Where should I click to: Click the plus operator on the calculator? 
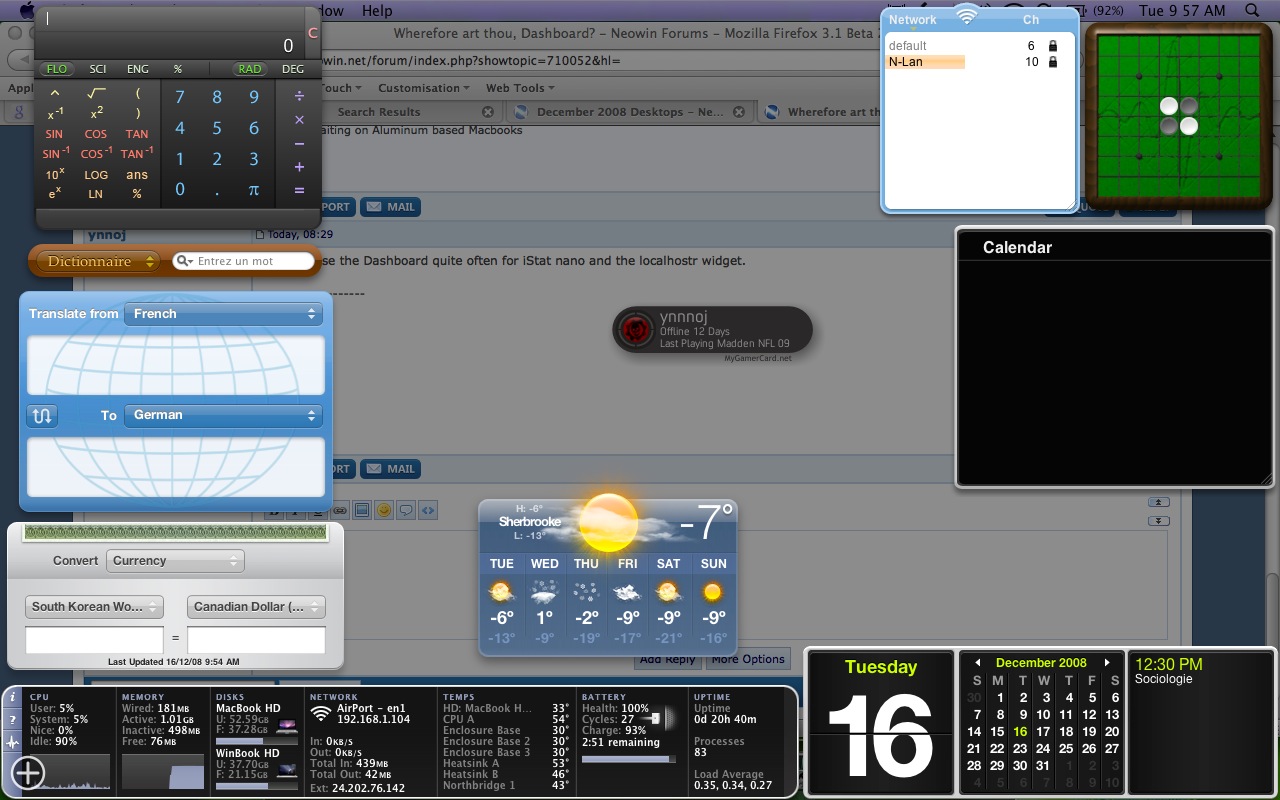[299, 167]
